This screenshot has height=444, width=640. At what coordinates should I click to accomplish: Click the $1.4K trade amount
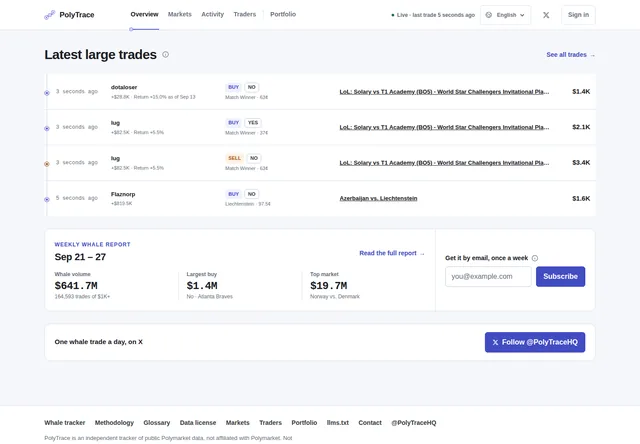(581, 92)
